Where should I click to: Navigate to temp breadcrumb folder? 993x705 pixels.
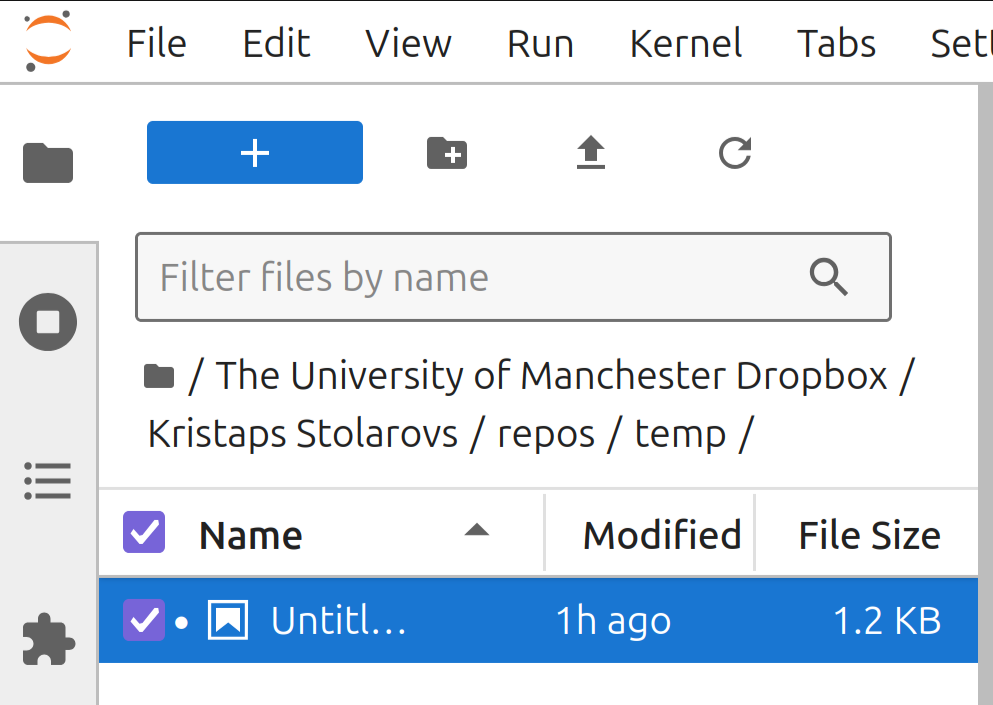pyautogui.click(x=680, y=436)
